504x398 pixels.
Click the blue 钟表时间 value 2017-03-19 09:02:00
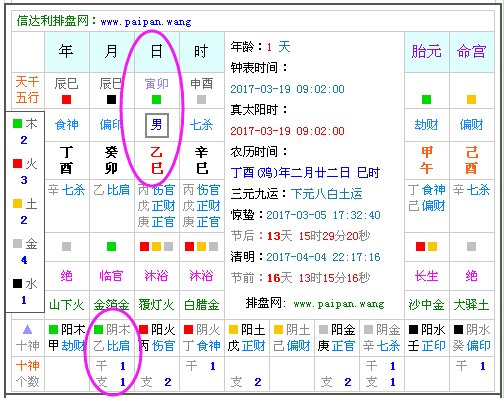coord(287,89)
